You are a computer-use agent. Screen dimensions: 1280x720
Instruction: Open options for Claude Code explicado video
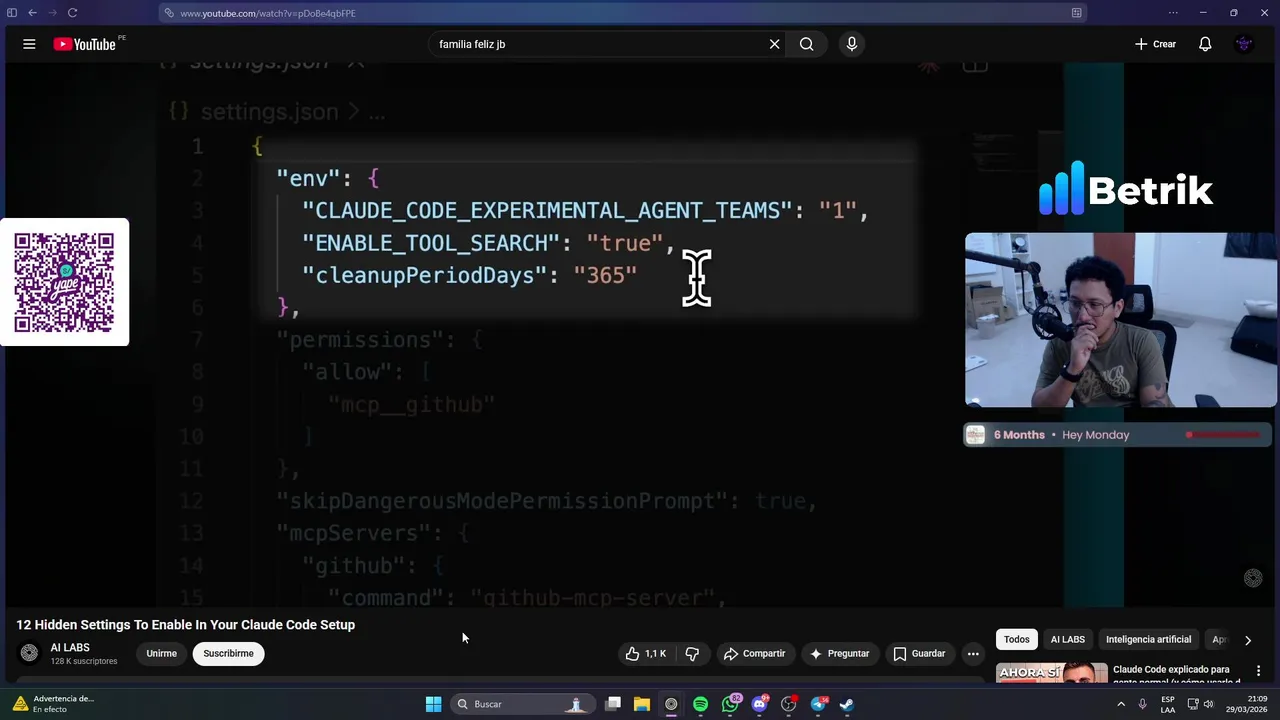[x=1259, y=671]
